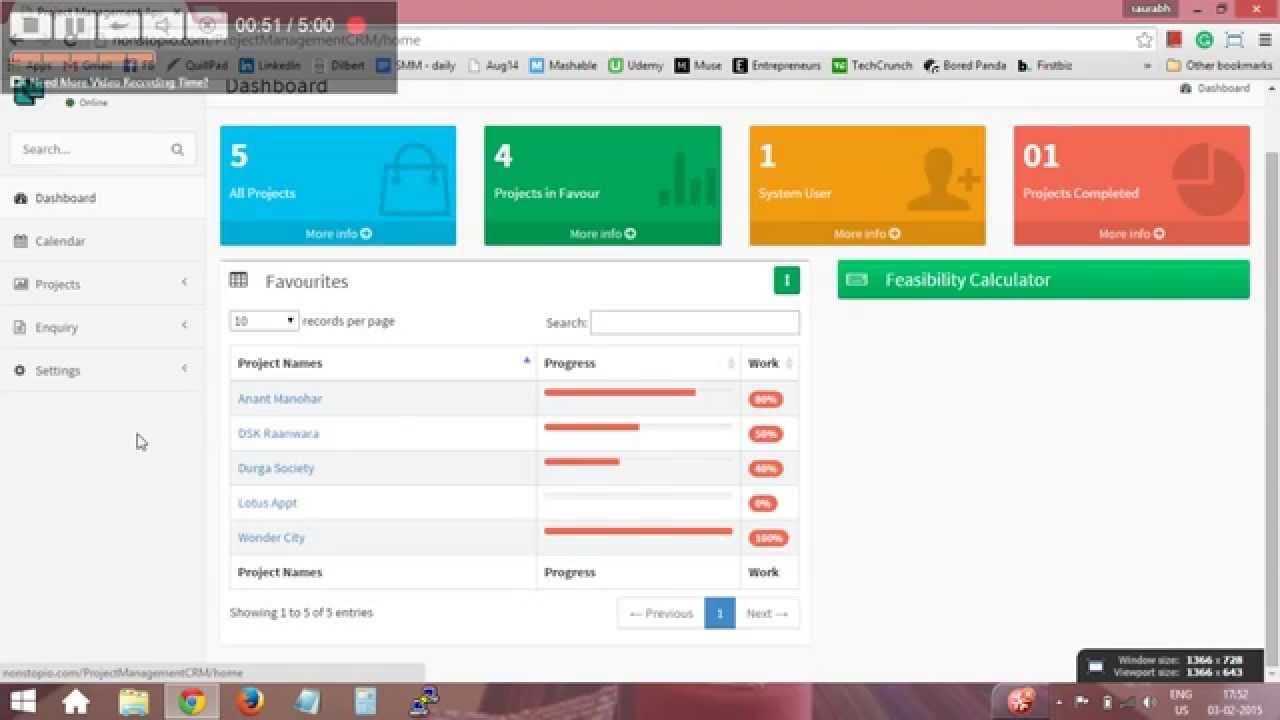1280x720 pixels.
Task: Open the Feasibility Calculator panel
Action: coord(1043,280)
